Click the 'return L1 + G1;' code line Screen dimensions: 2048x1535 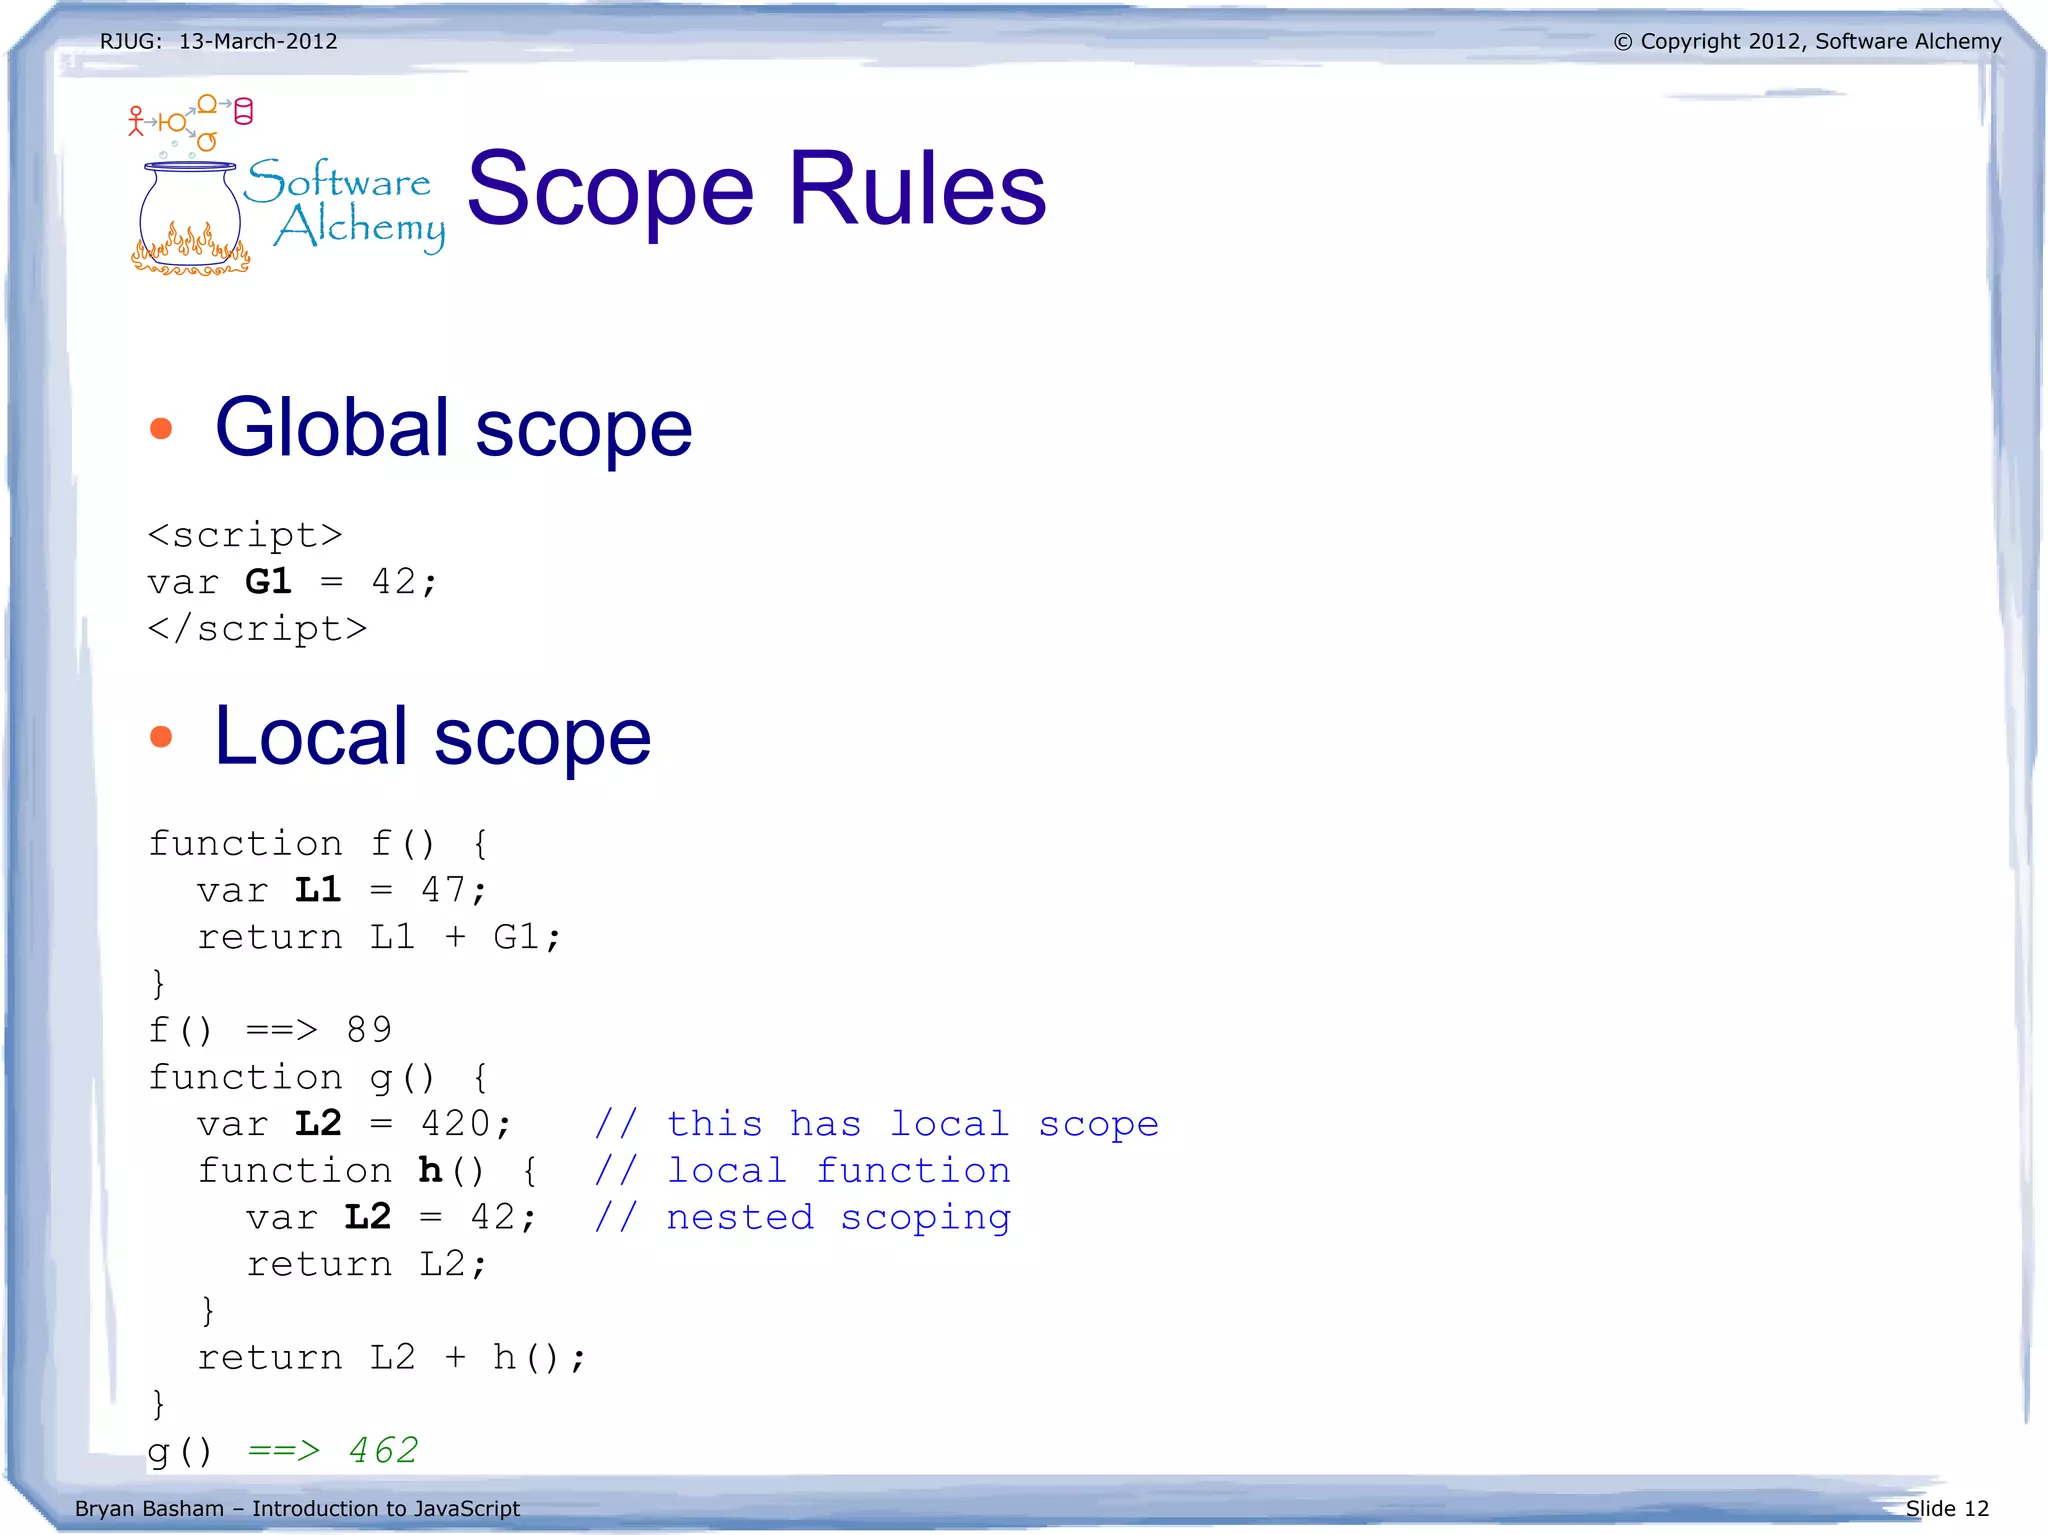click(379, 936)
